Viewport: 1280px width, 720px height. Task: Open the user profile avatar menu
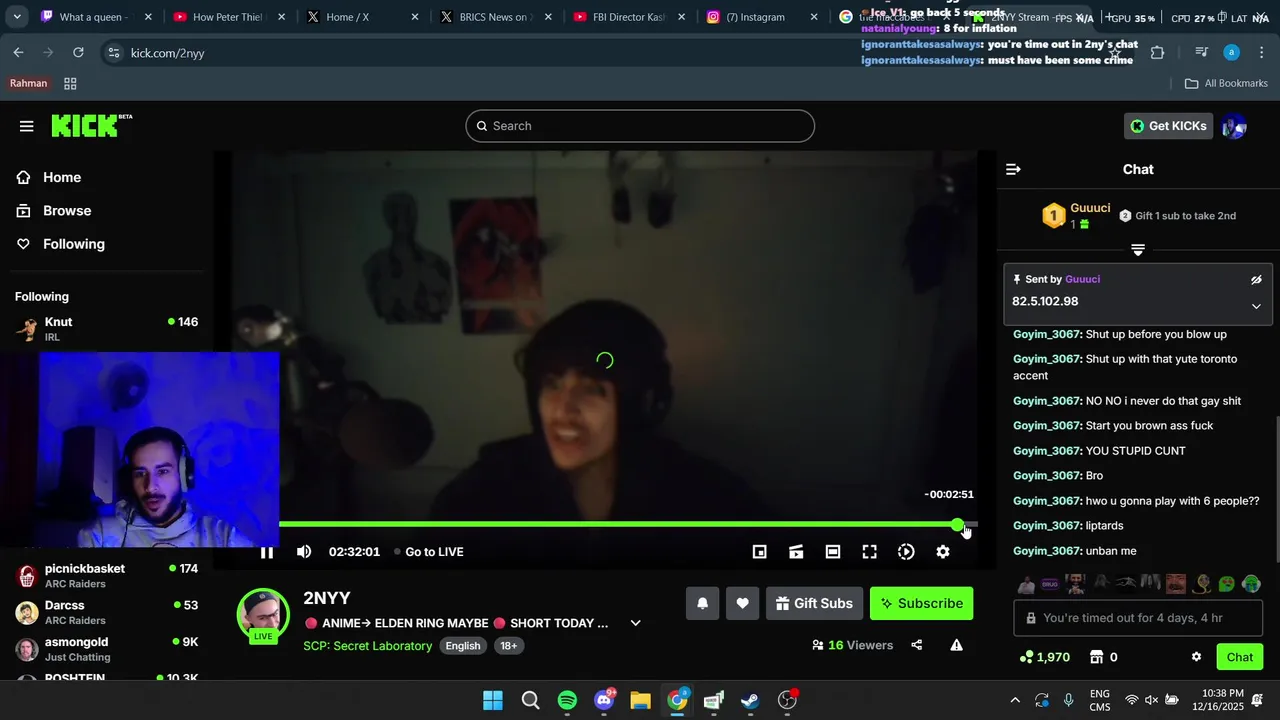tap(1235, 126)
